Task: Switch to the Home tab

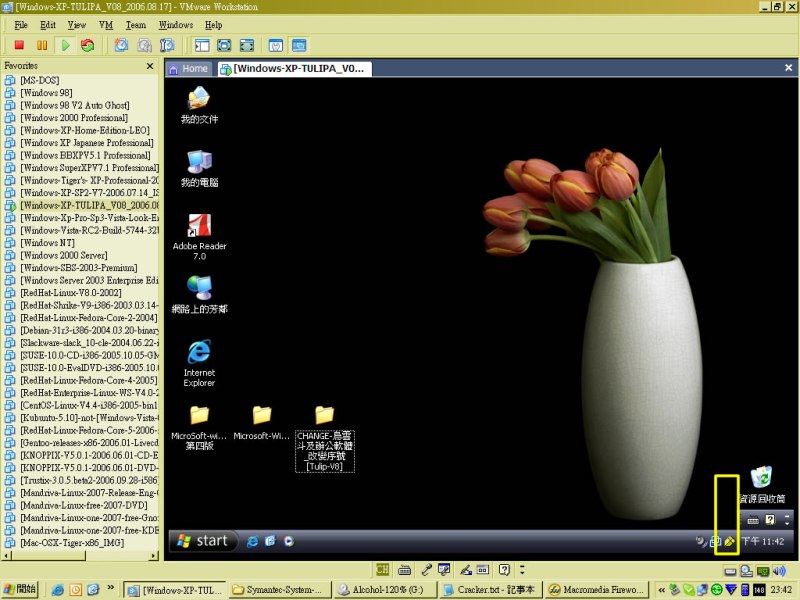Action: coord(188,68)
